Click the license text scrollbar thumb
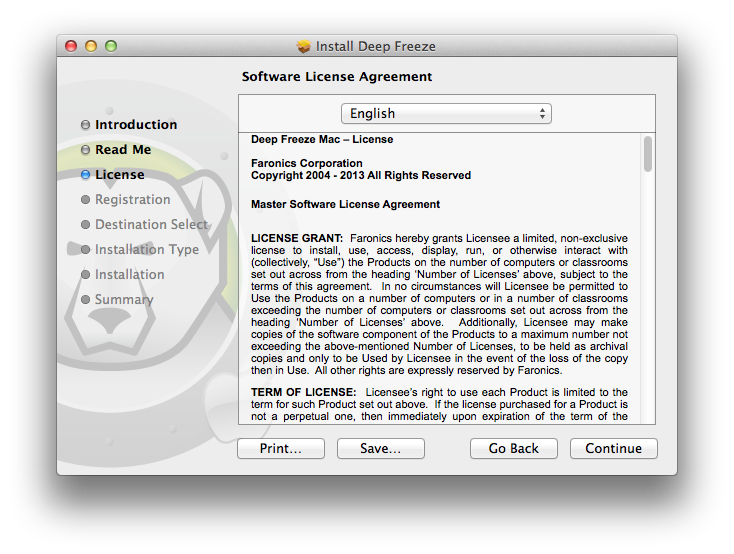Viewport: 734px width, 554px height. click(x=647, y=154)
